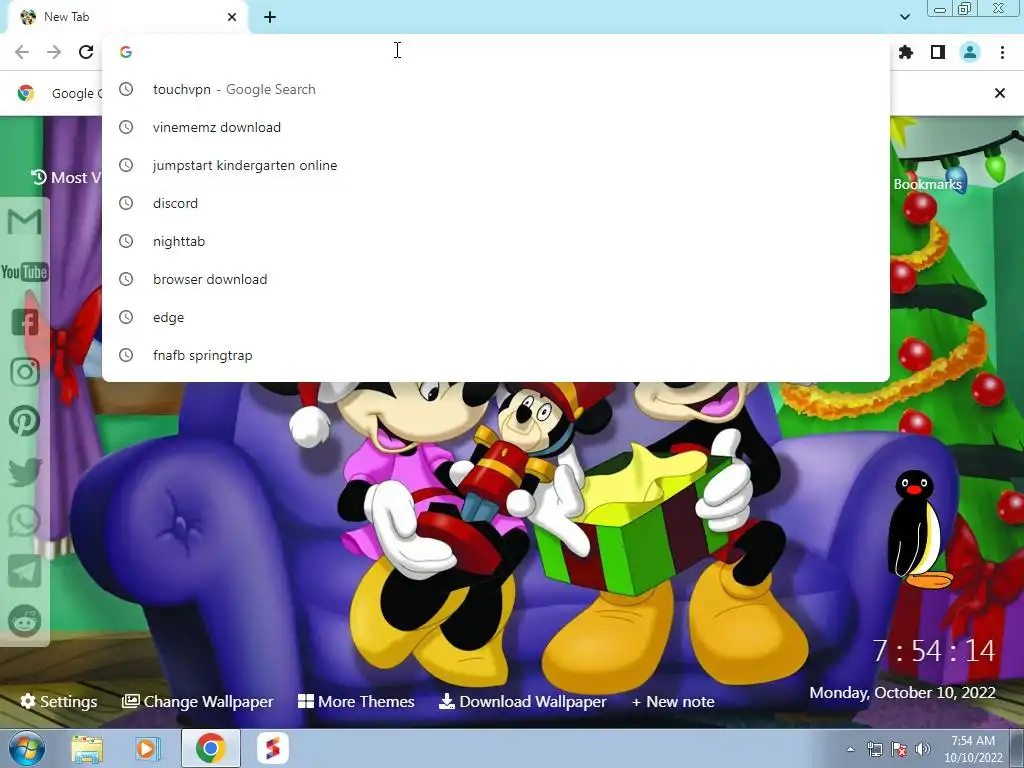Open the taskbar clock 7:54 AM
Viewport: 1024px width, 768px height.
coord(973,749)
